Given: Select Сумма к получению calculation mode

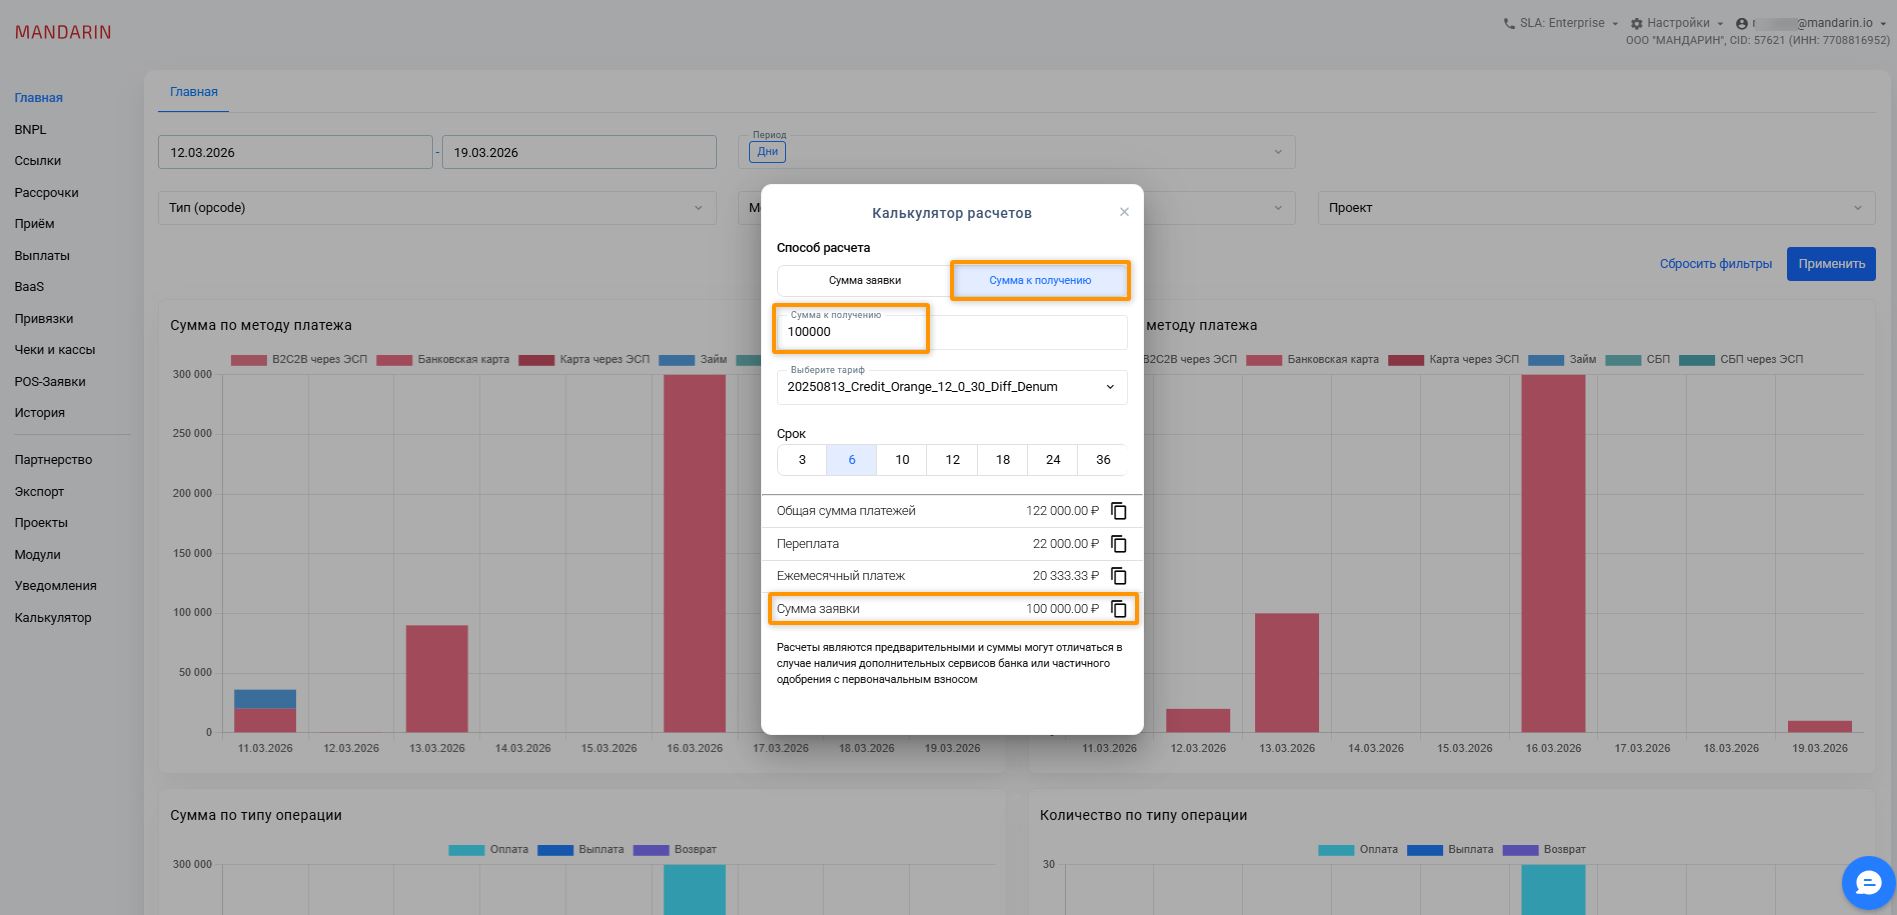Looking at the screenshot, I should [x=1040, y=281].
